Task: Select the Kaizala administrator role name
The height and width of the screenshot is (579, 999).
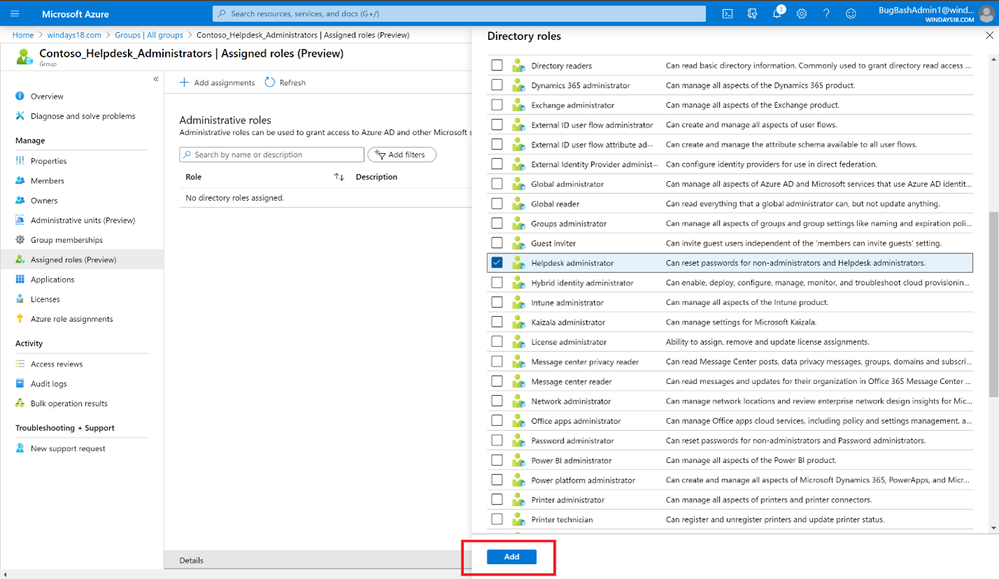Action: pyautogui.click(x=568, y=322)
